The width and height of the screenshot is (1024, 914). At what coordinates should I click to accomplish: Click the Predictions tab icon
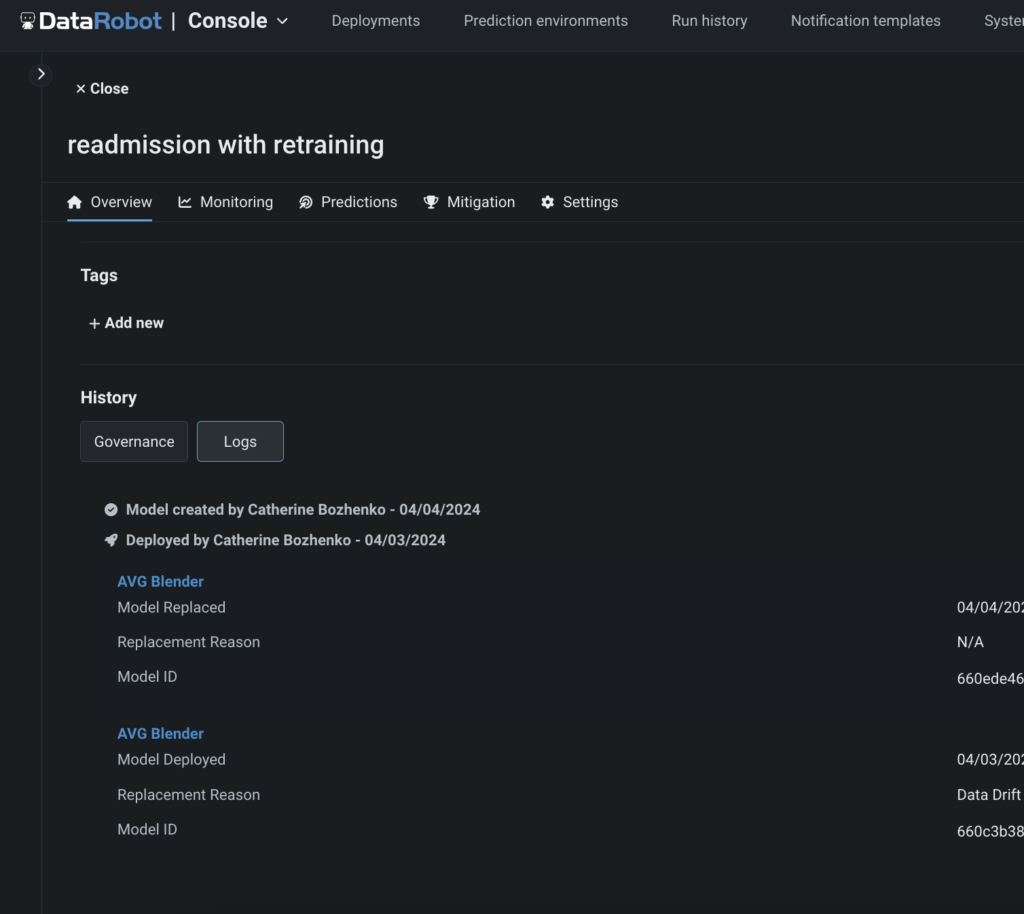point(305,201)
